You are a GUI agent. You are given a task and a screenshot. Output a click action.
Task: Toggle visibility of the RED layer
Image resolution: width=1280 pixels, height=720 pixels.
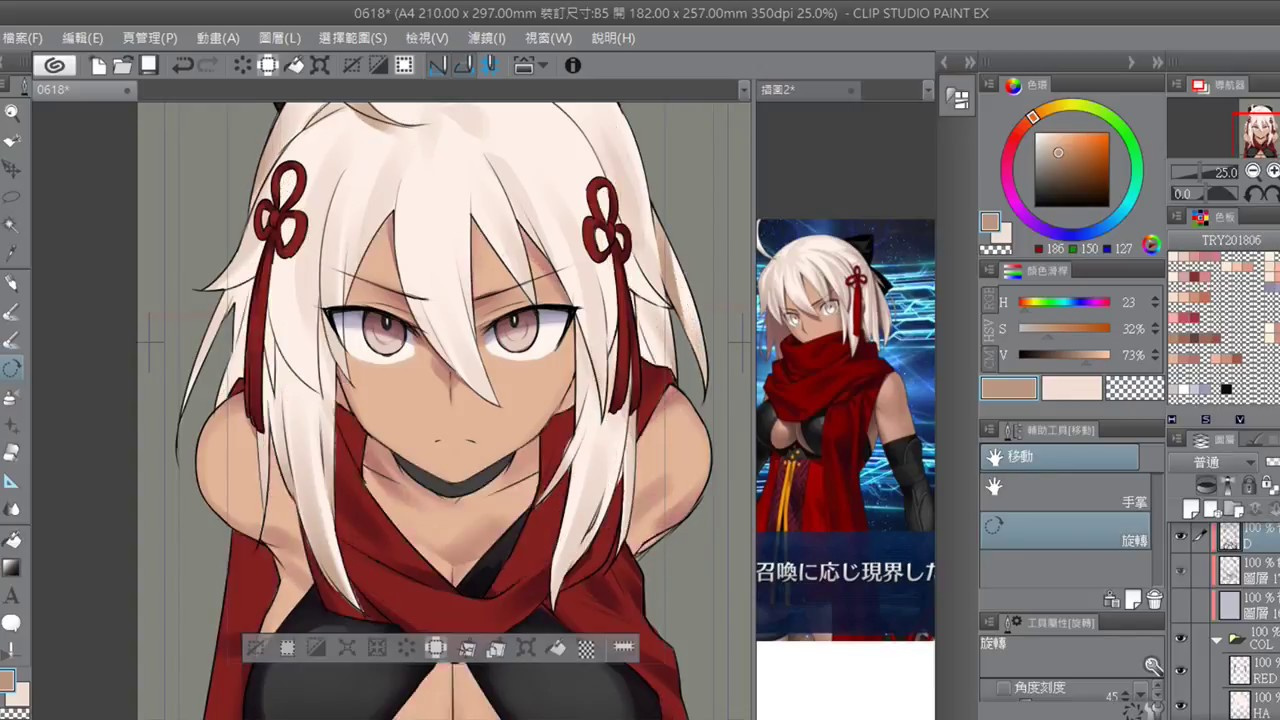coord(1181,670)
